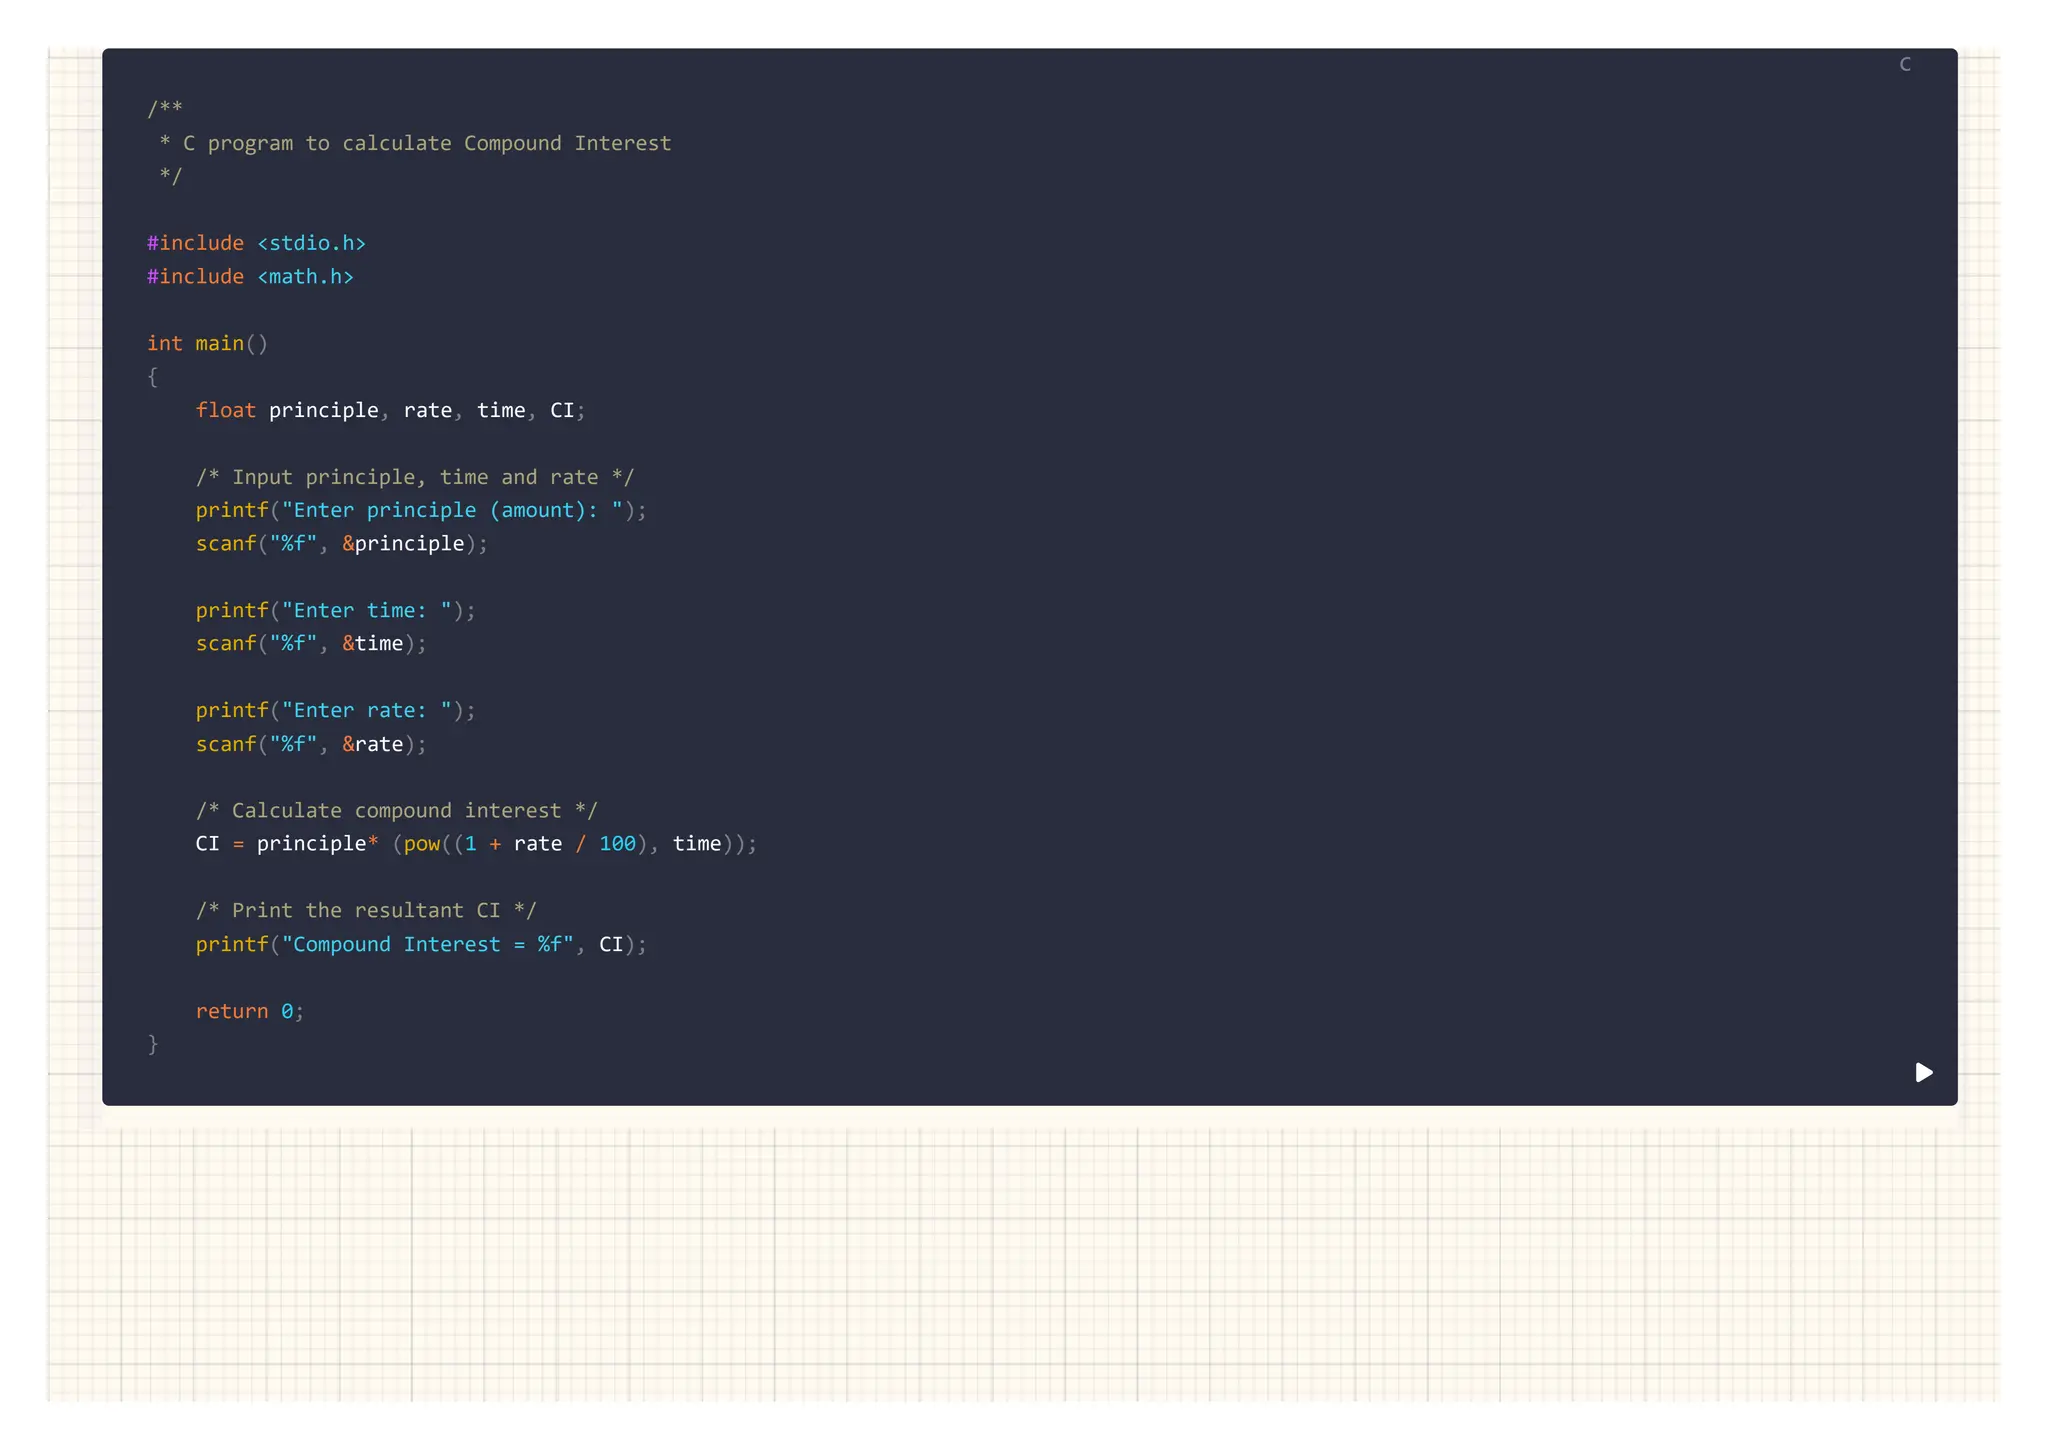2048x1448 pixels.
Task: Click the float variable declaration line
Action: (390, 410)
